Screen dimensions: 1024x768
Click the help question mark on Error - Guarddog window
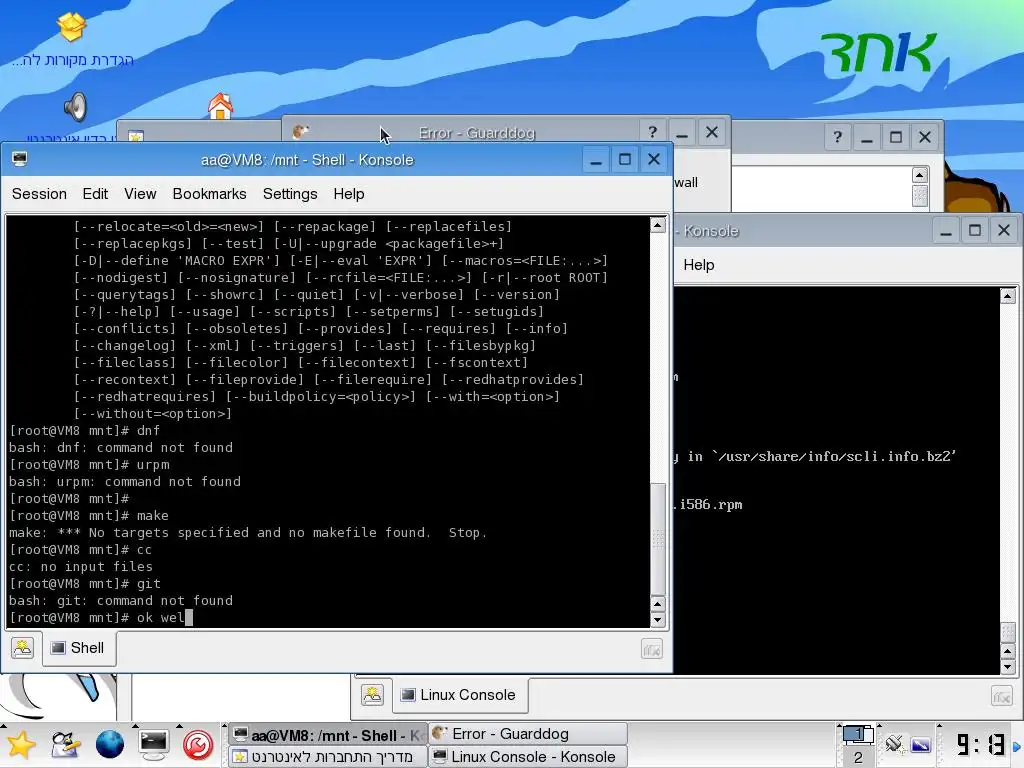(652, 133)
